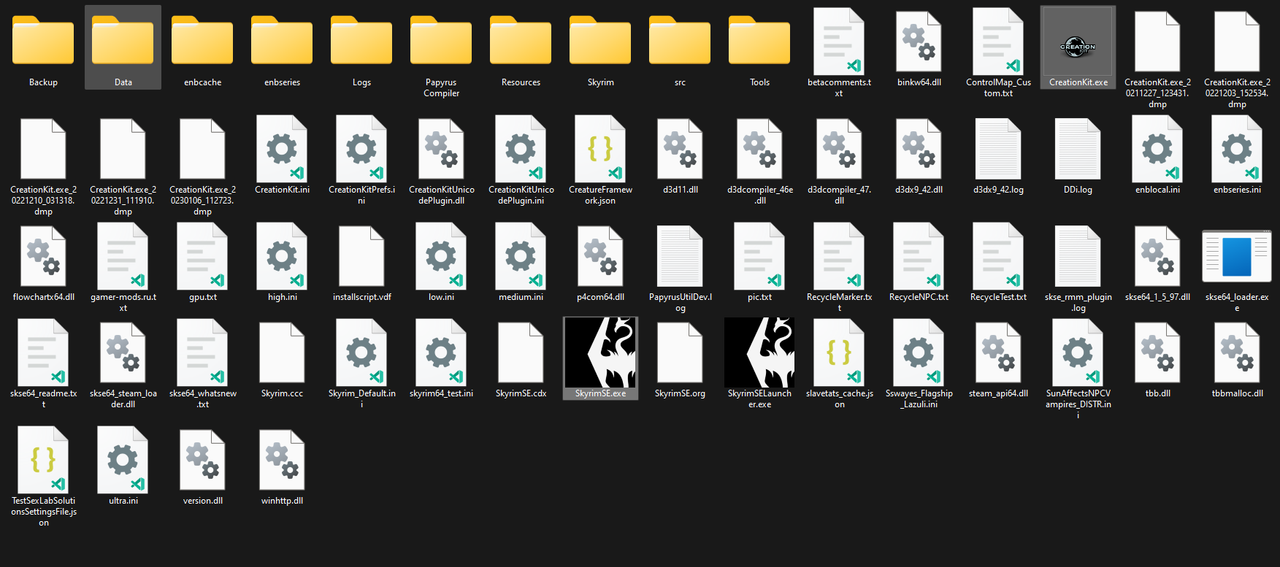The width and height of the screenshot is (1280, 567).
Task: Select the PapyrusUtilDev.log file
Action: tap(680, 256)
